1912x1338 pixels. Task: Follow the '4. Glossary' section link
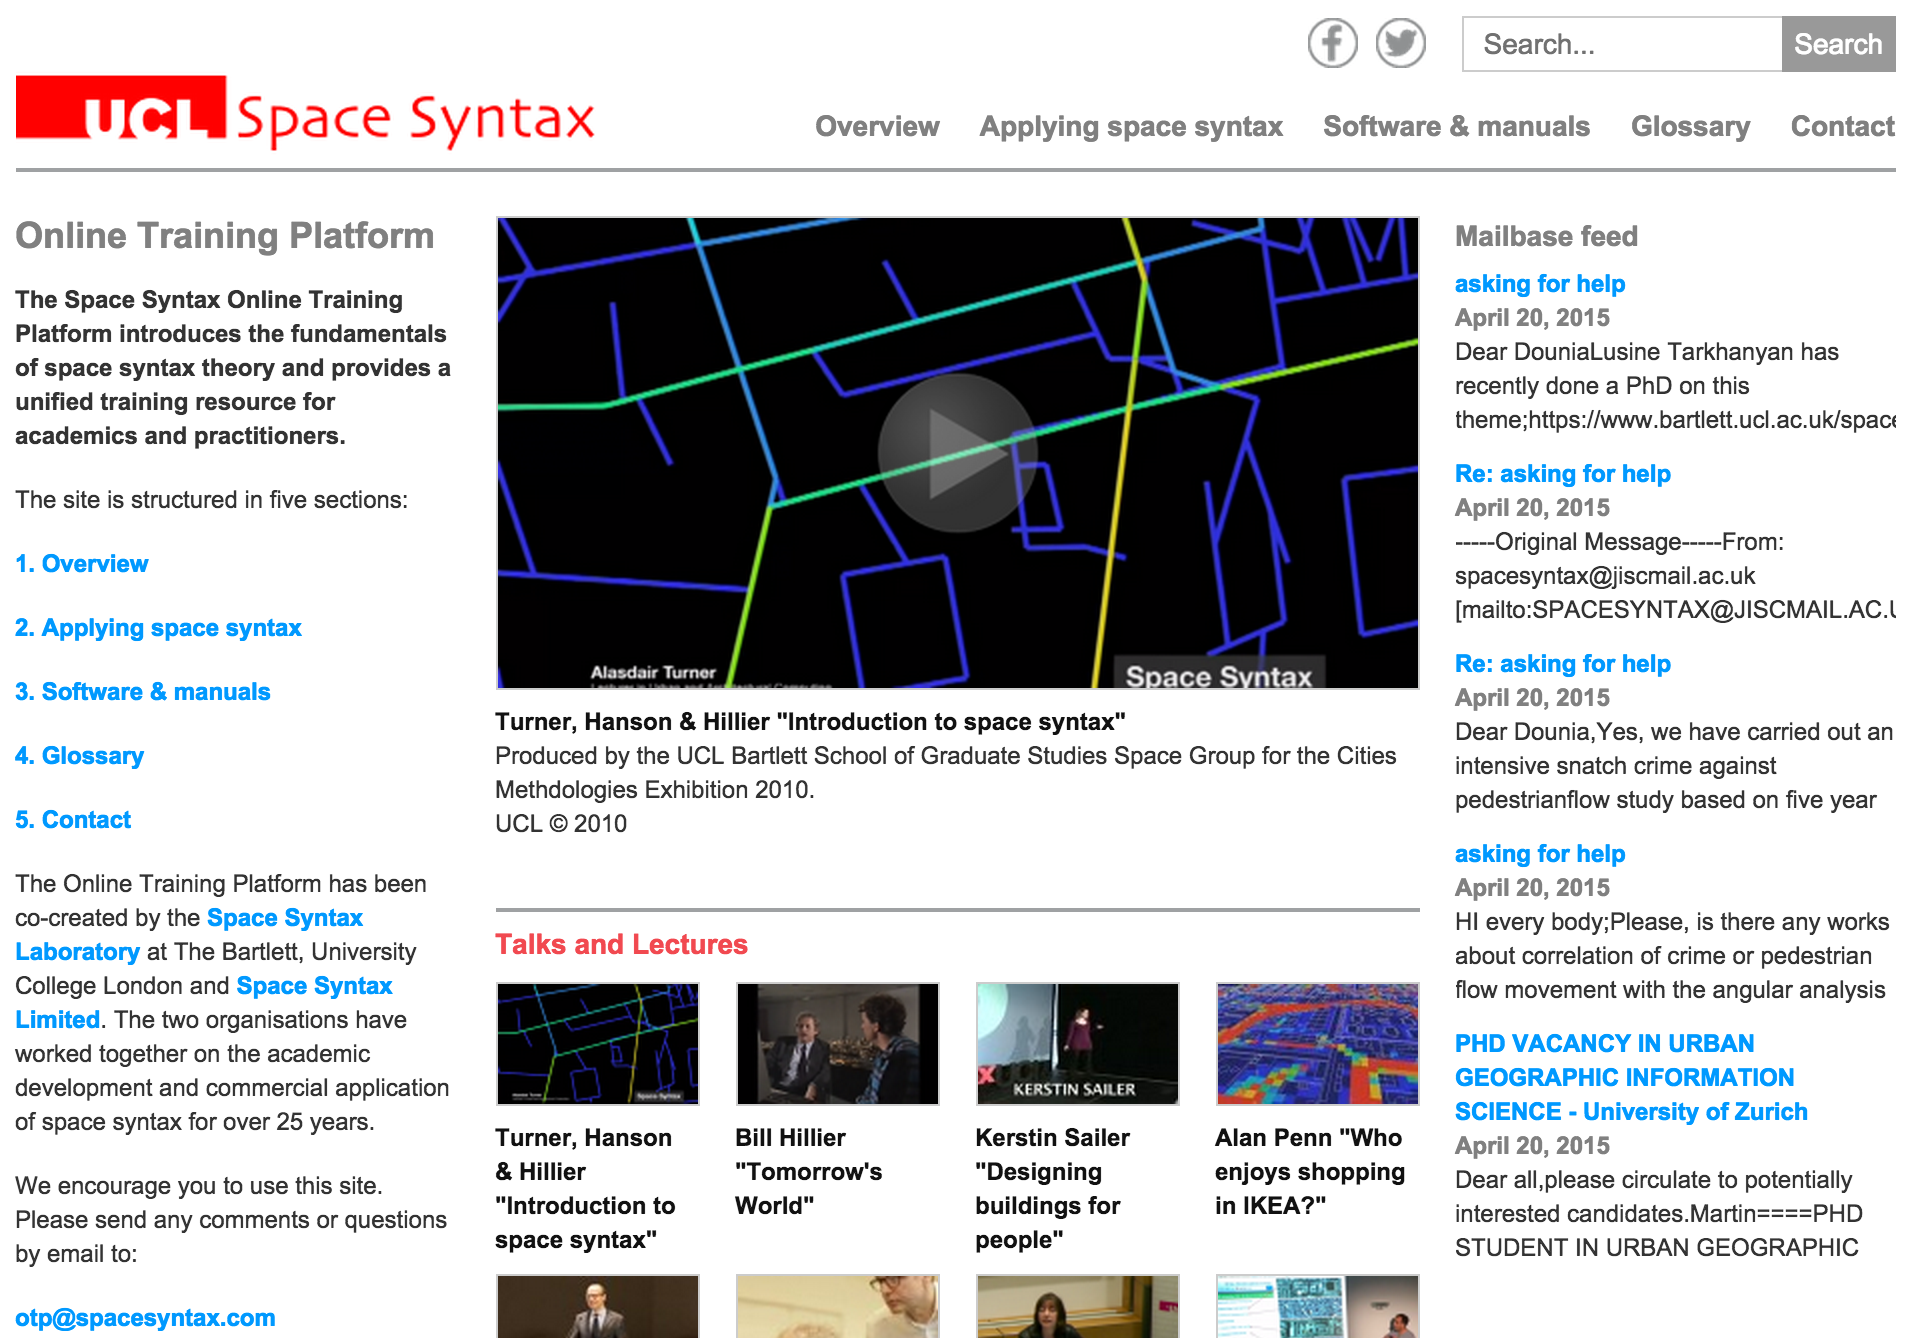click(x=80, y=756)
